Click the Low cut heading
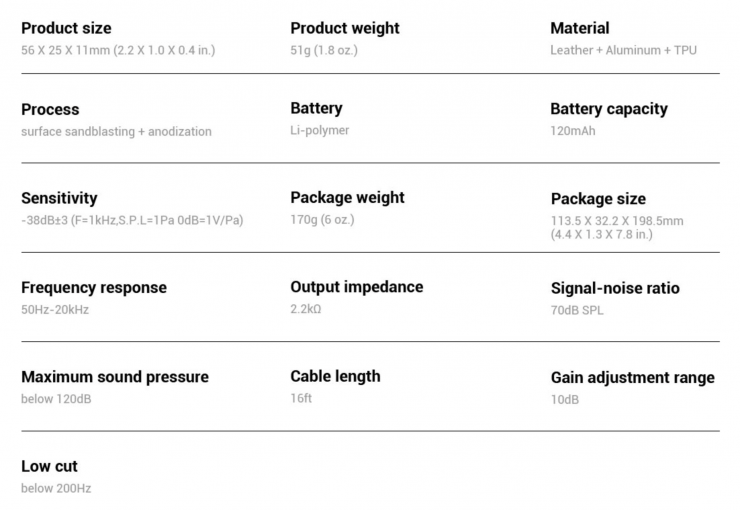The width and height of the screenshot is (740, 510). [x=49, y=466]
